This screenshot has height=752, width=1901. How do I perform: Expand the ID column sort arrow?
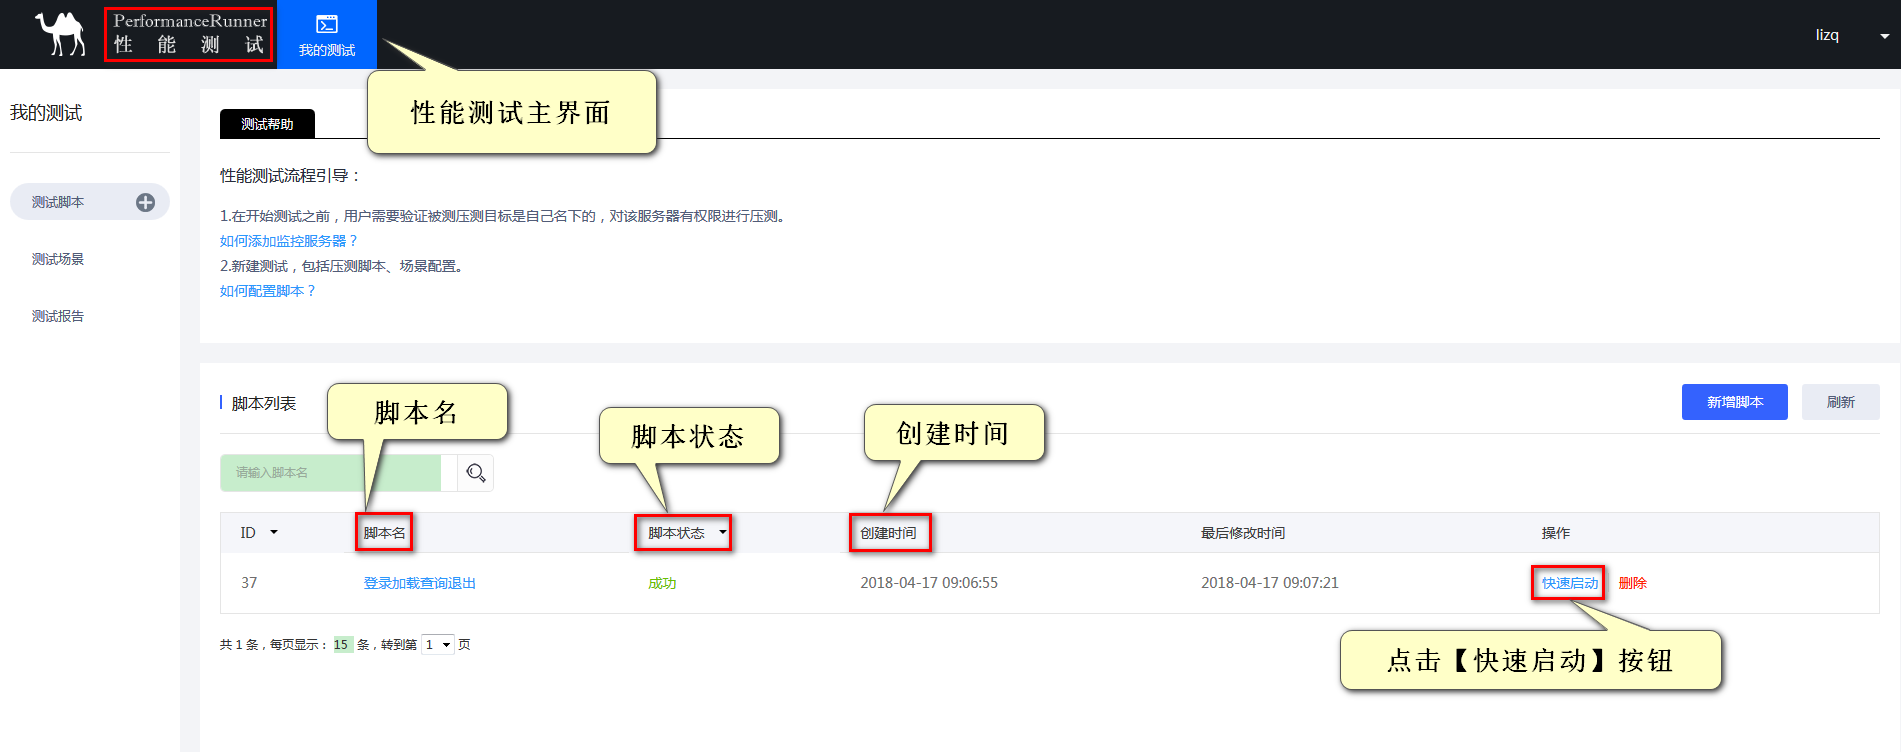tap(274, 533)
